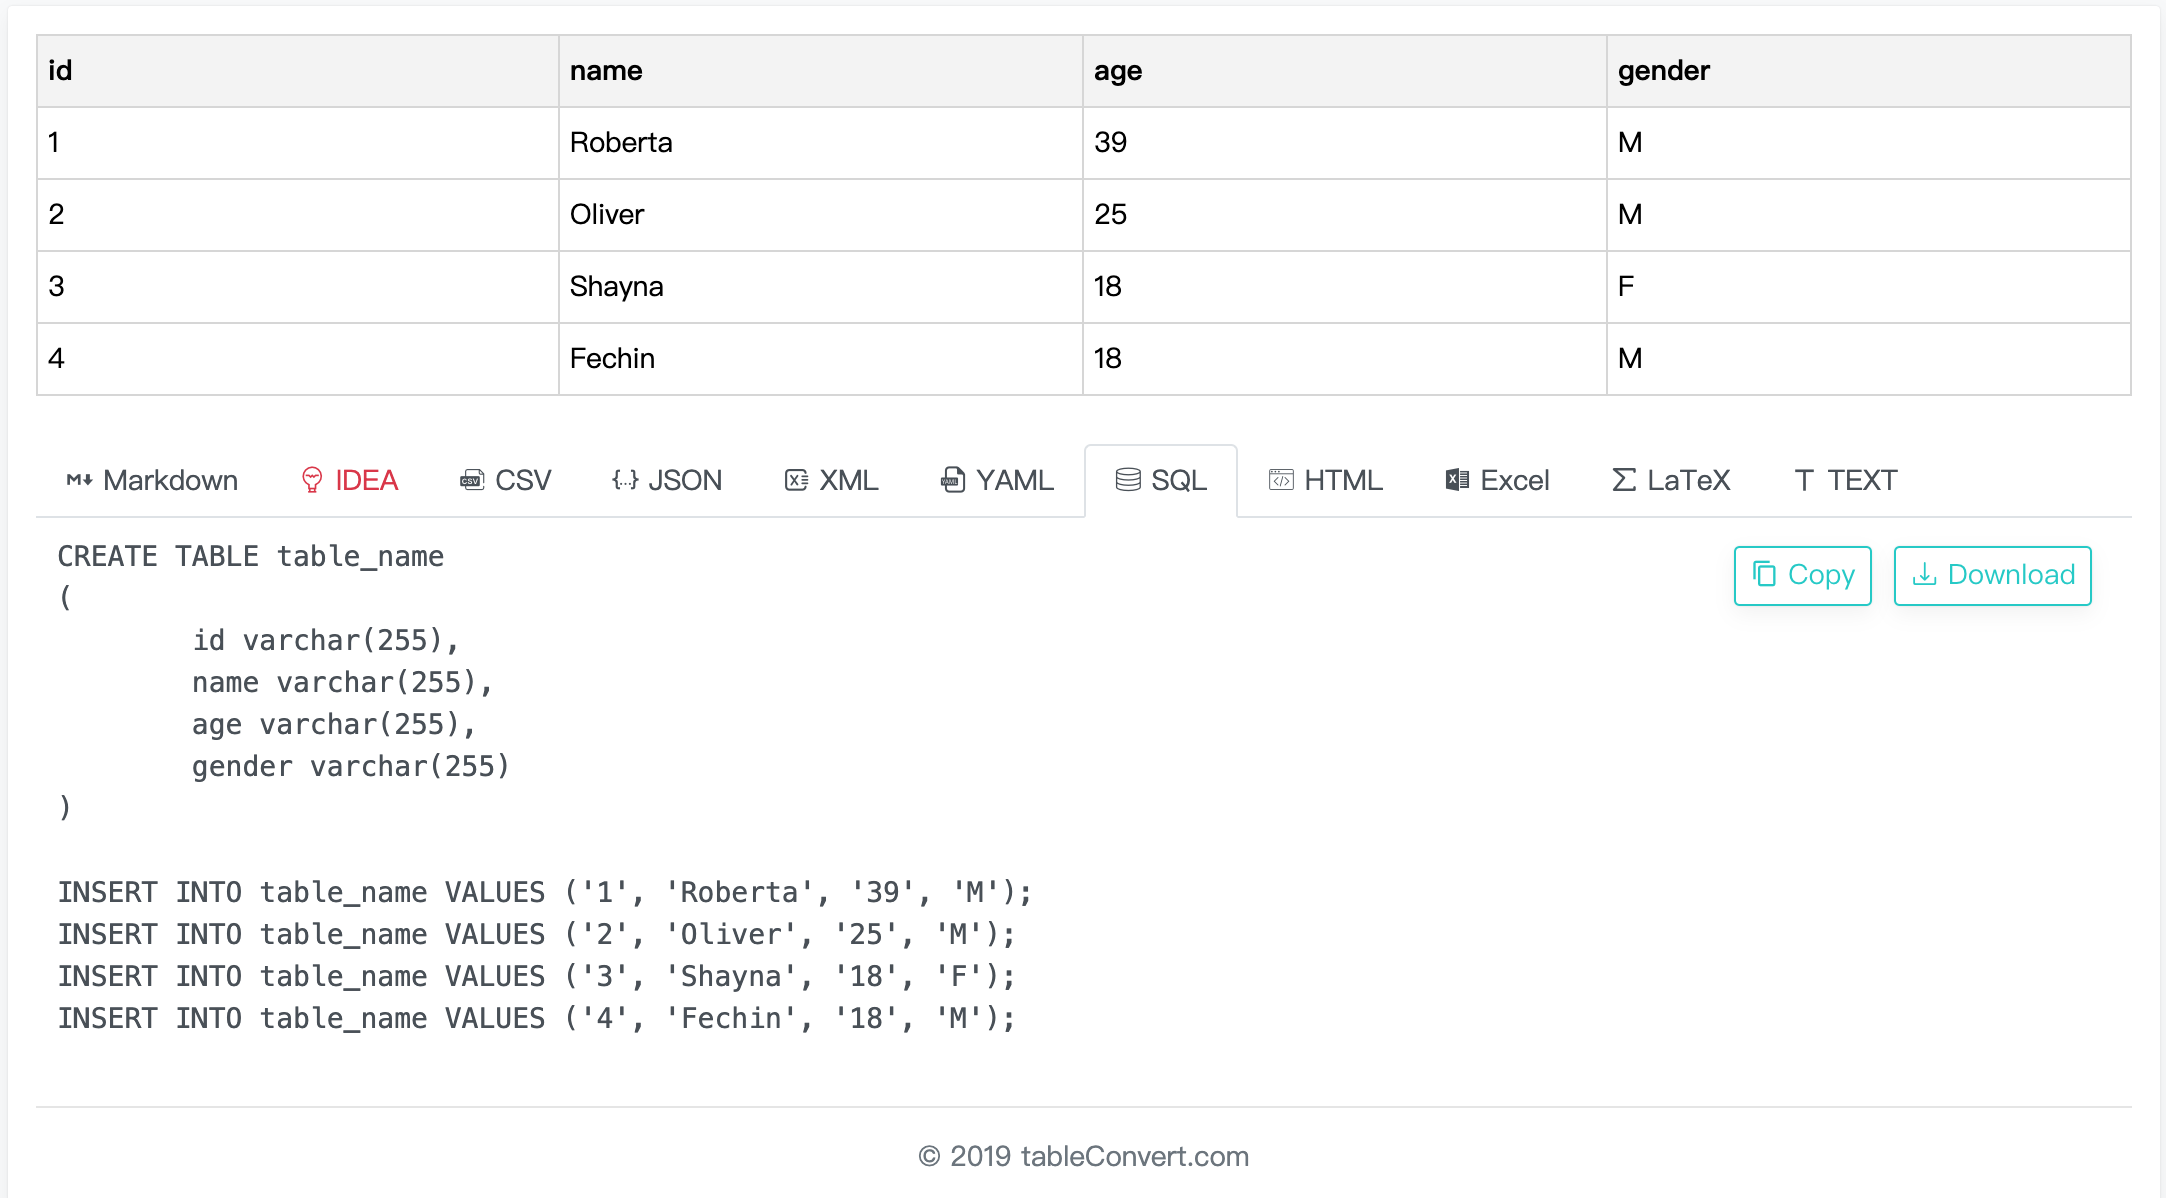Click the Excel spreadsheet icon
The width and height of the screenshot is (2166, 1198).
pos(1456,480)
